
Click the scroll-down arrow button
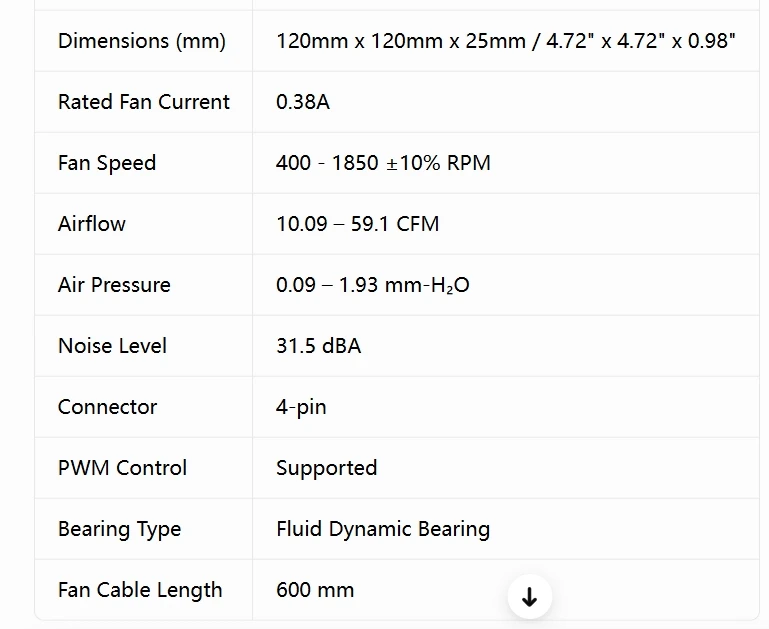[x=529, y=597]
